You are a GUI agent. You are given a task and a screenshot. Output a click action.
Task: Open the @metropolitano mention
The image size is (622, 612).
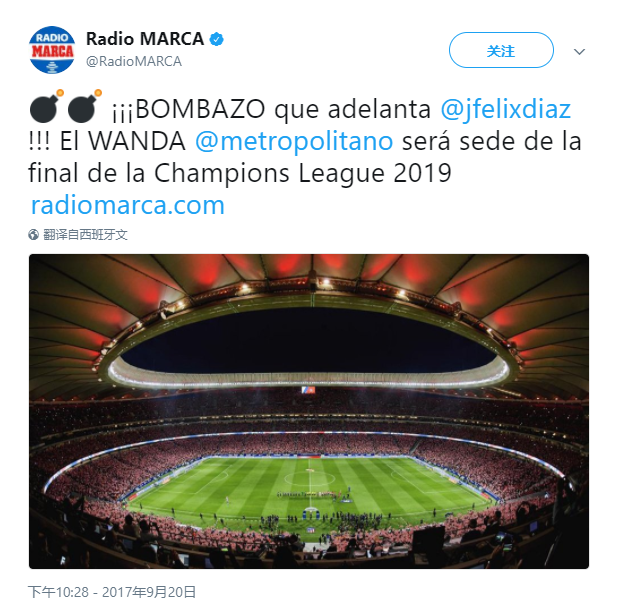294,142
